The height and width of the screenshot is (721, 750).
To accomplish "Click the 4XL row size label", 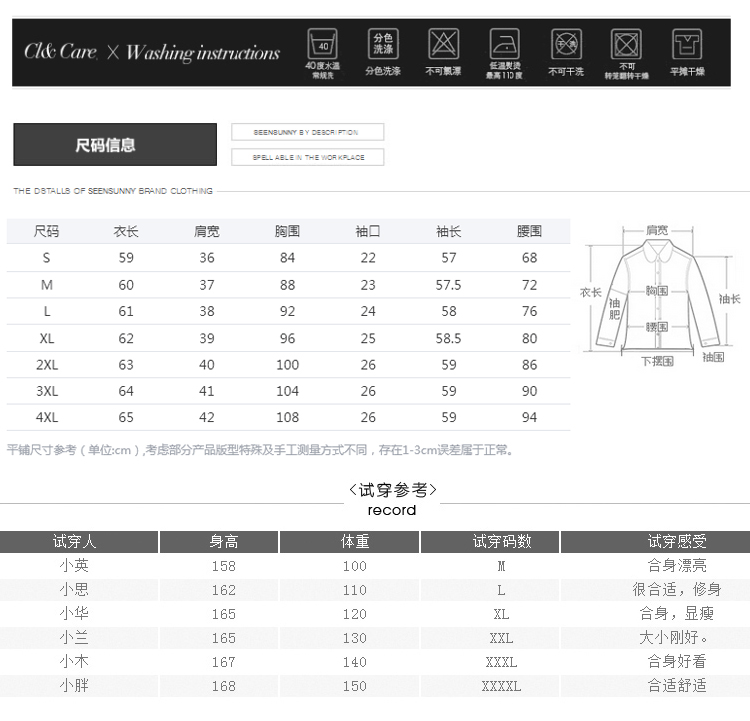I will (46, 417).
